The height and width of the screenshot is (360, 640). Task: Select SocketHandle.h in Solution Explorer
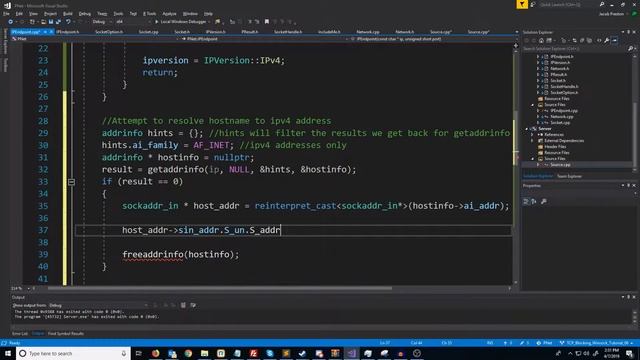coord(564,87)
